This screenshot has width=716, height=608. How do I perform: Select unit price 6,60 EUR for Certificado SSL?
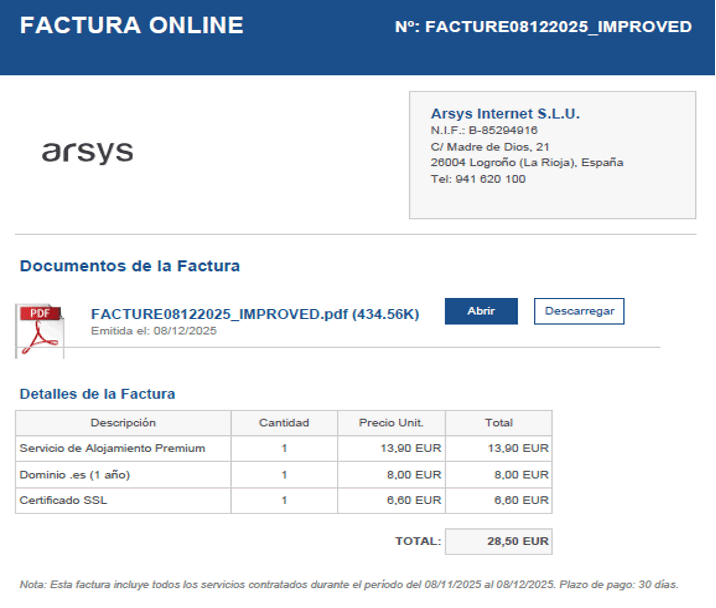coord(391,501)
